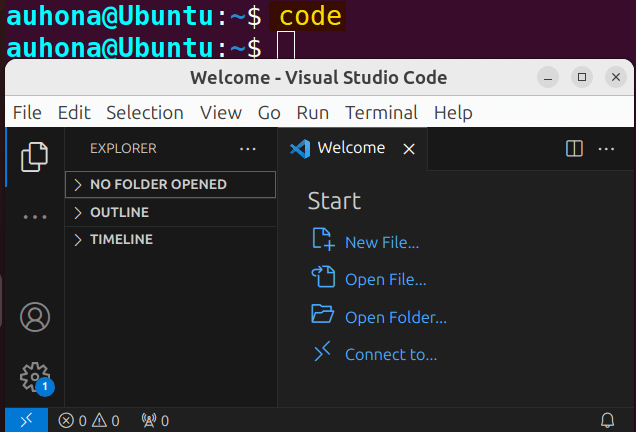
Task: Select the Welcome editor tab
Action: point(352,149)
